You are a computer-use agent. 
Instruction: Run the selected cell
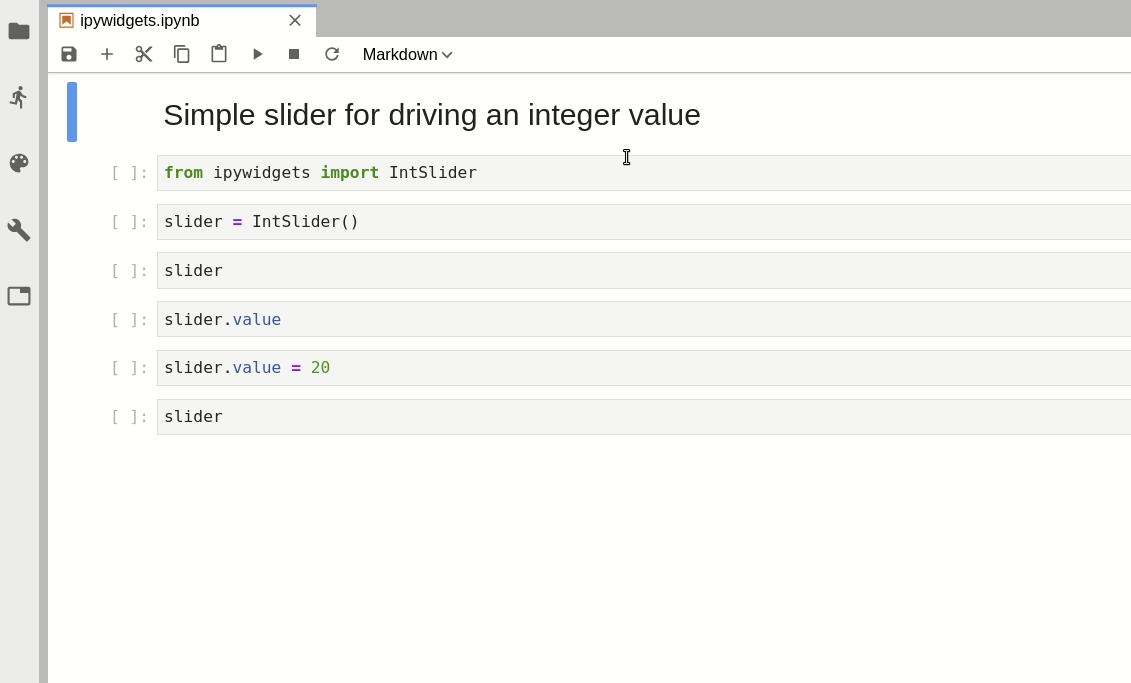point(257,54)
